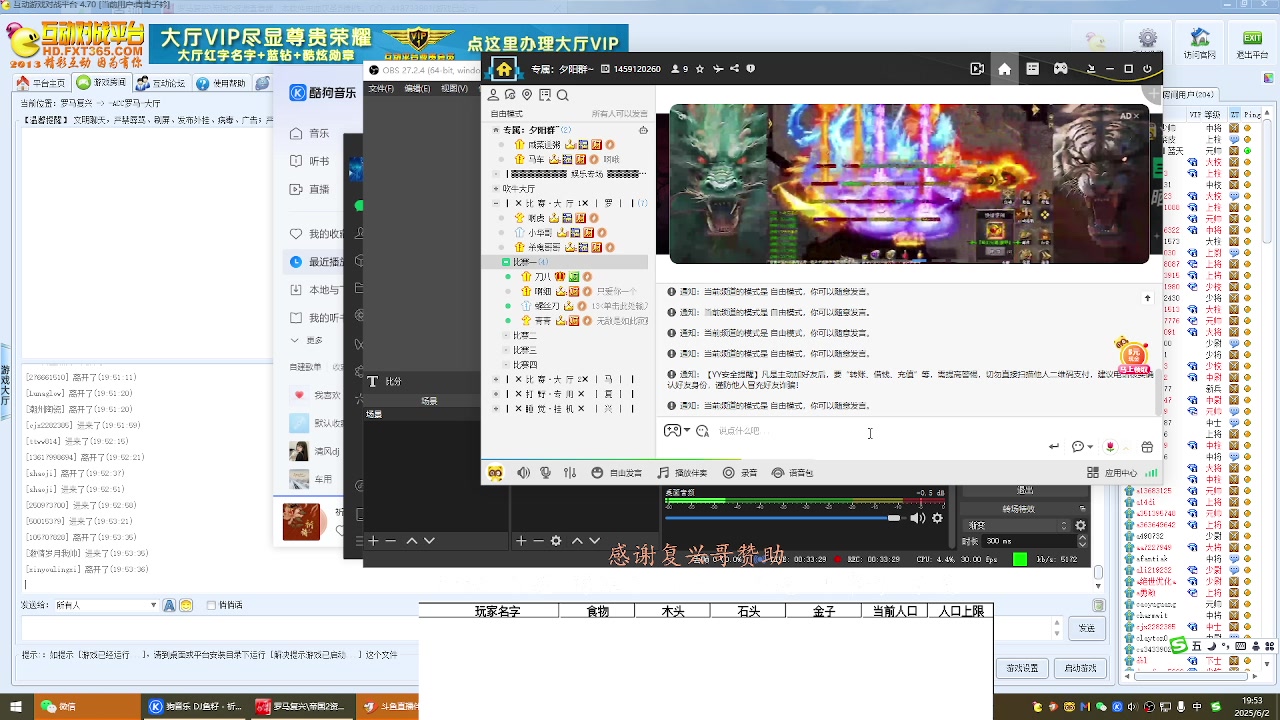Expand the 睡觉·挂机 channel row
The width and height of the screenshot is (1280, 720).
click(496, 408)
